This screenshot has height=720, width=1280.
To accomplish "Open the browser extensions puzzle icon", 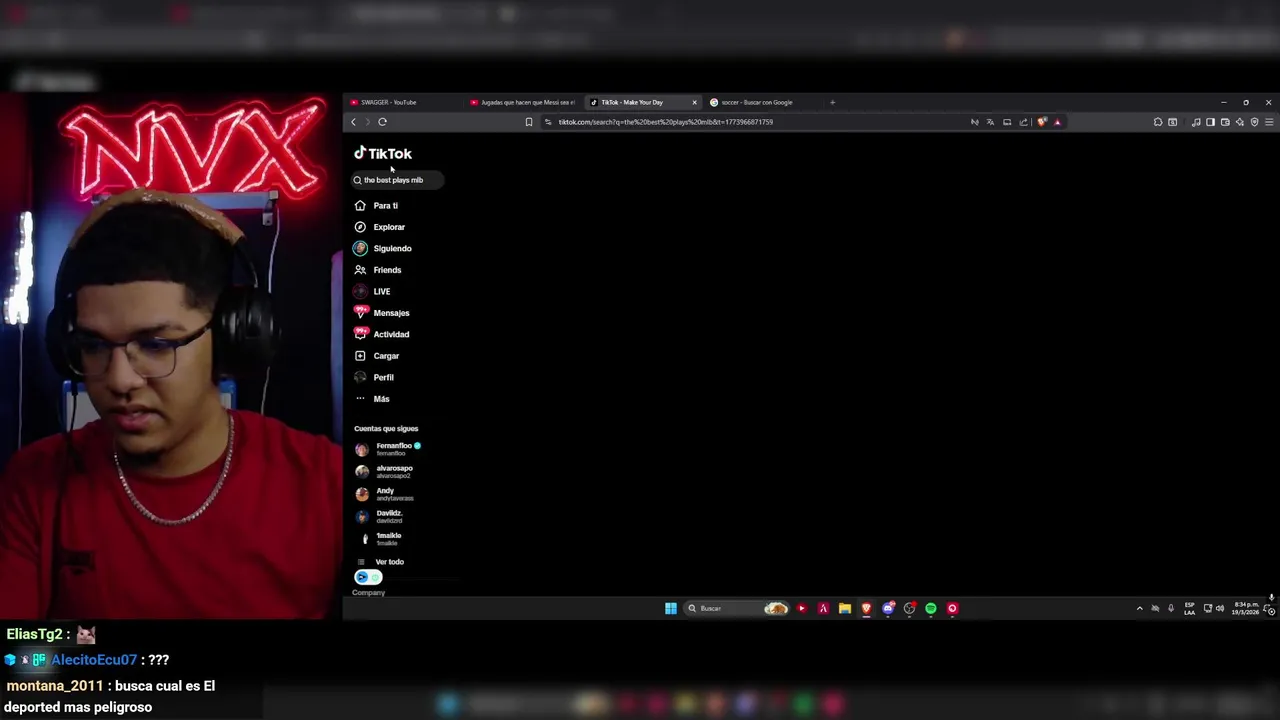I will pos(1158,122).
